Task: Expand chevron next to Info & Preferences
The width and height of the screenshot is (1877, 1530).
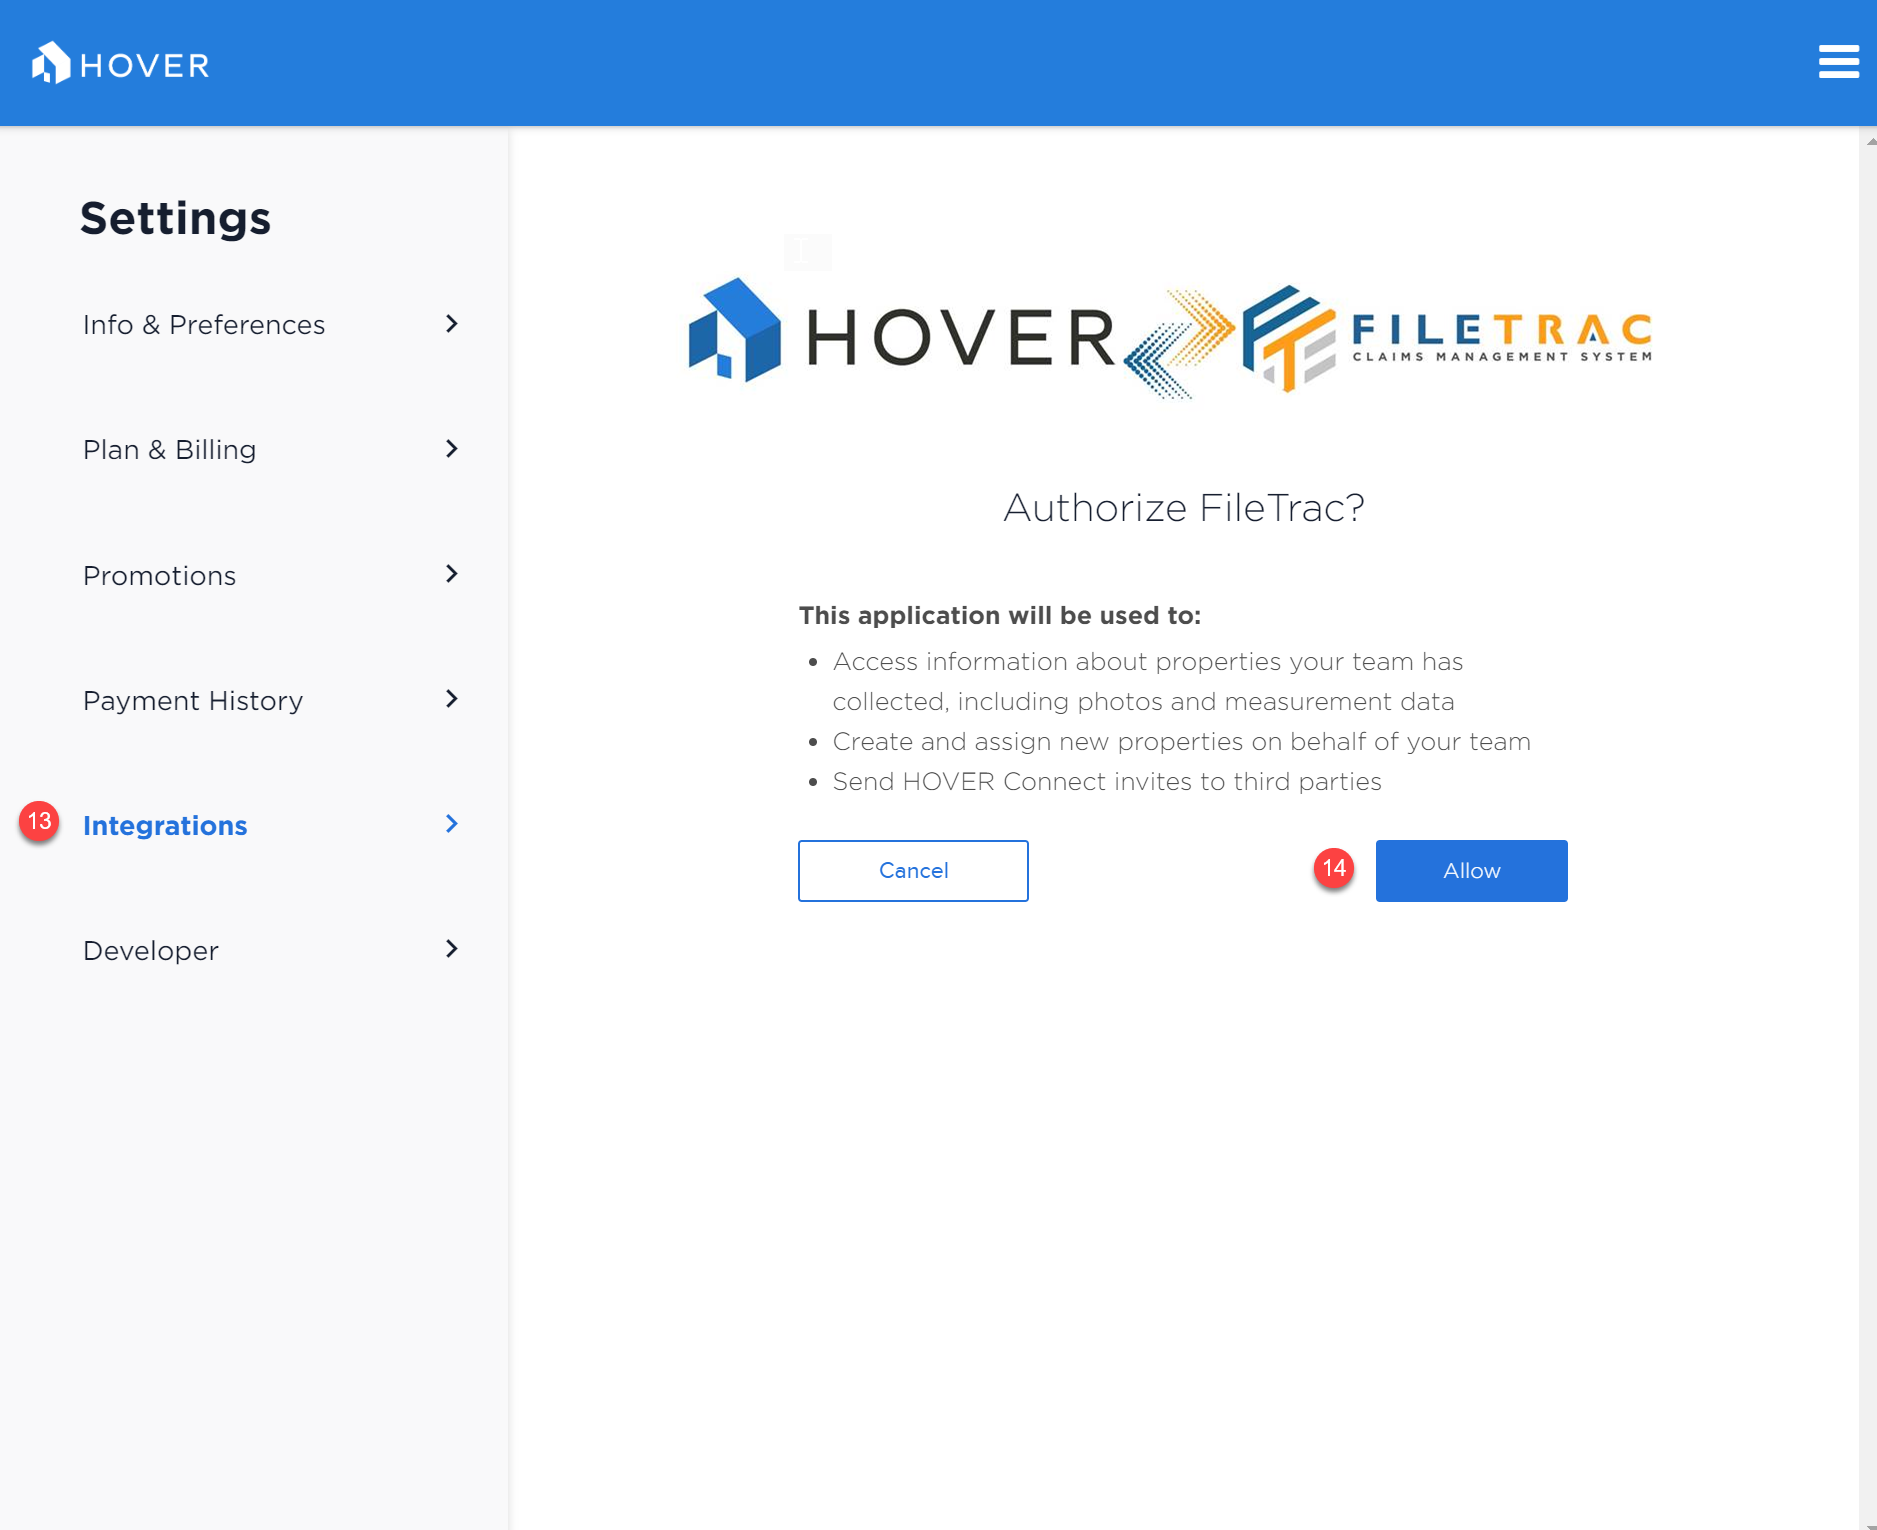Action: [452, 324]
